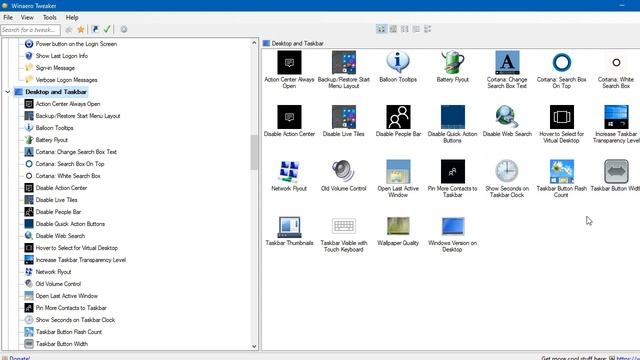640x360 pixels.
Task: Open the Tools menu
Action: point(49,18)
